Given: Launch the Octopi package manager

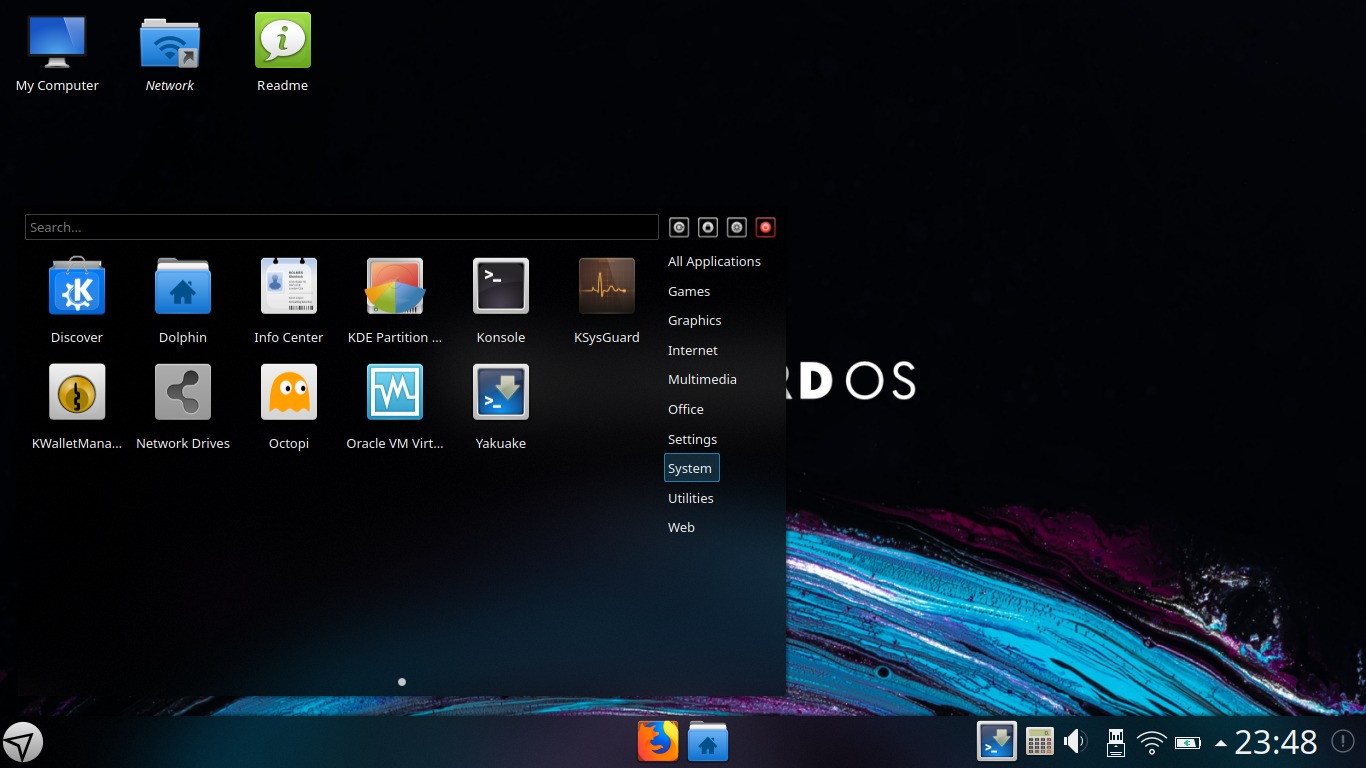Looking at the screenshot, I should [289, 393].
